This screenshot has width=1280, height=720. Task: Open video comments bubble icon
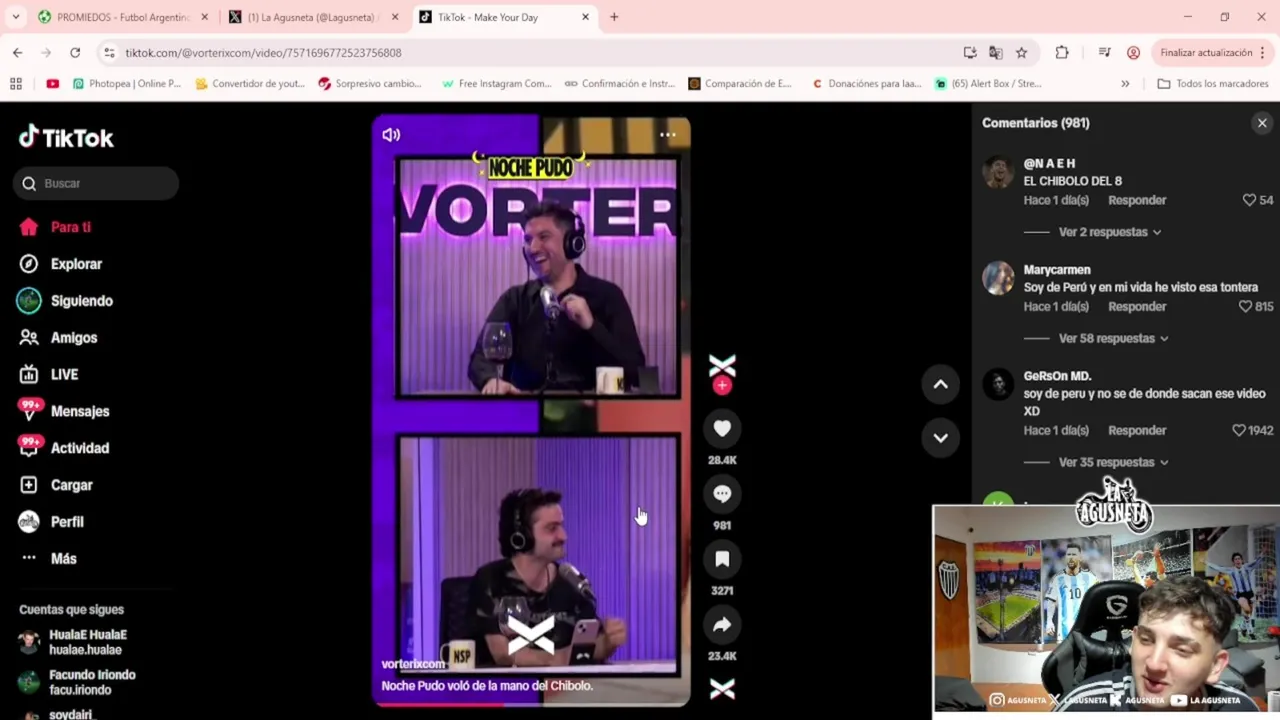722,494
